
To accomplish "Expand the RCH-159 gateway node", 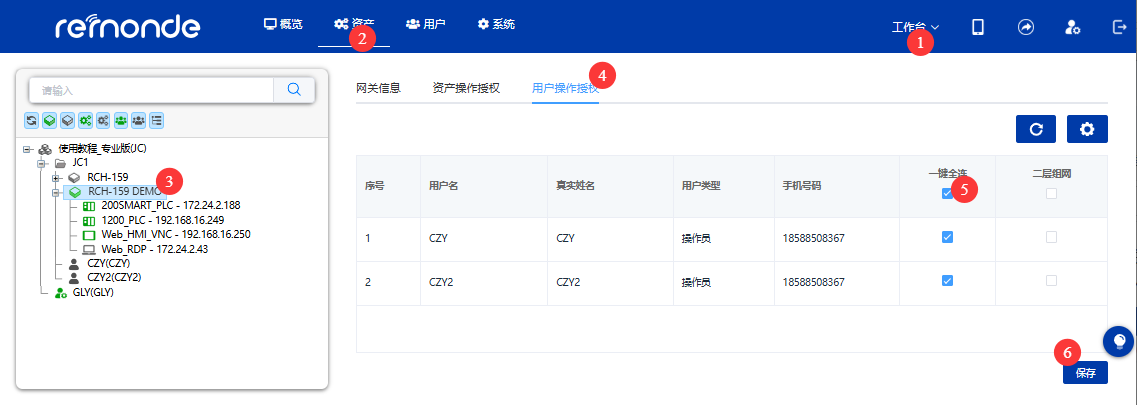I will pos(56,178).
